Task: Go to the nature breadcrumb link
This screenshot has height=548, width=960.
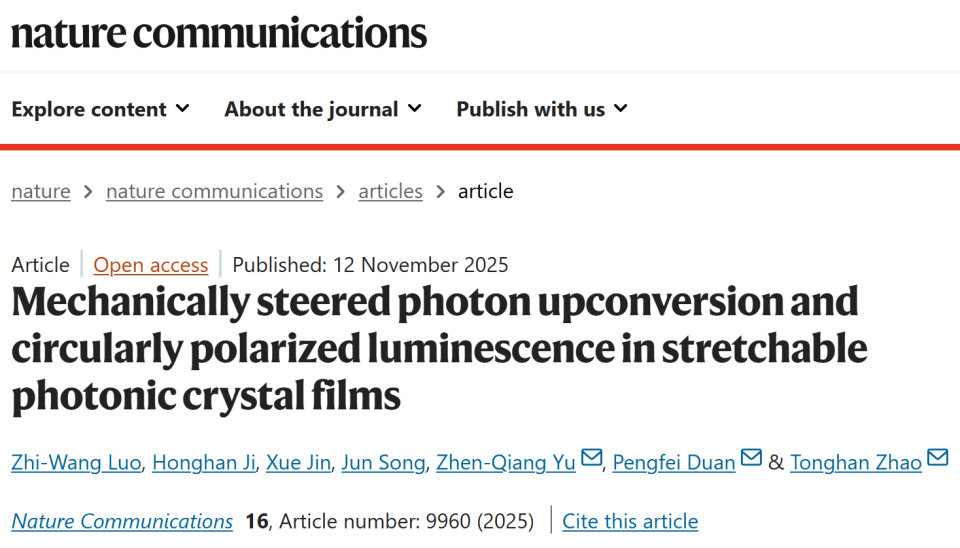Action: pos(41,191)
